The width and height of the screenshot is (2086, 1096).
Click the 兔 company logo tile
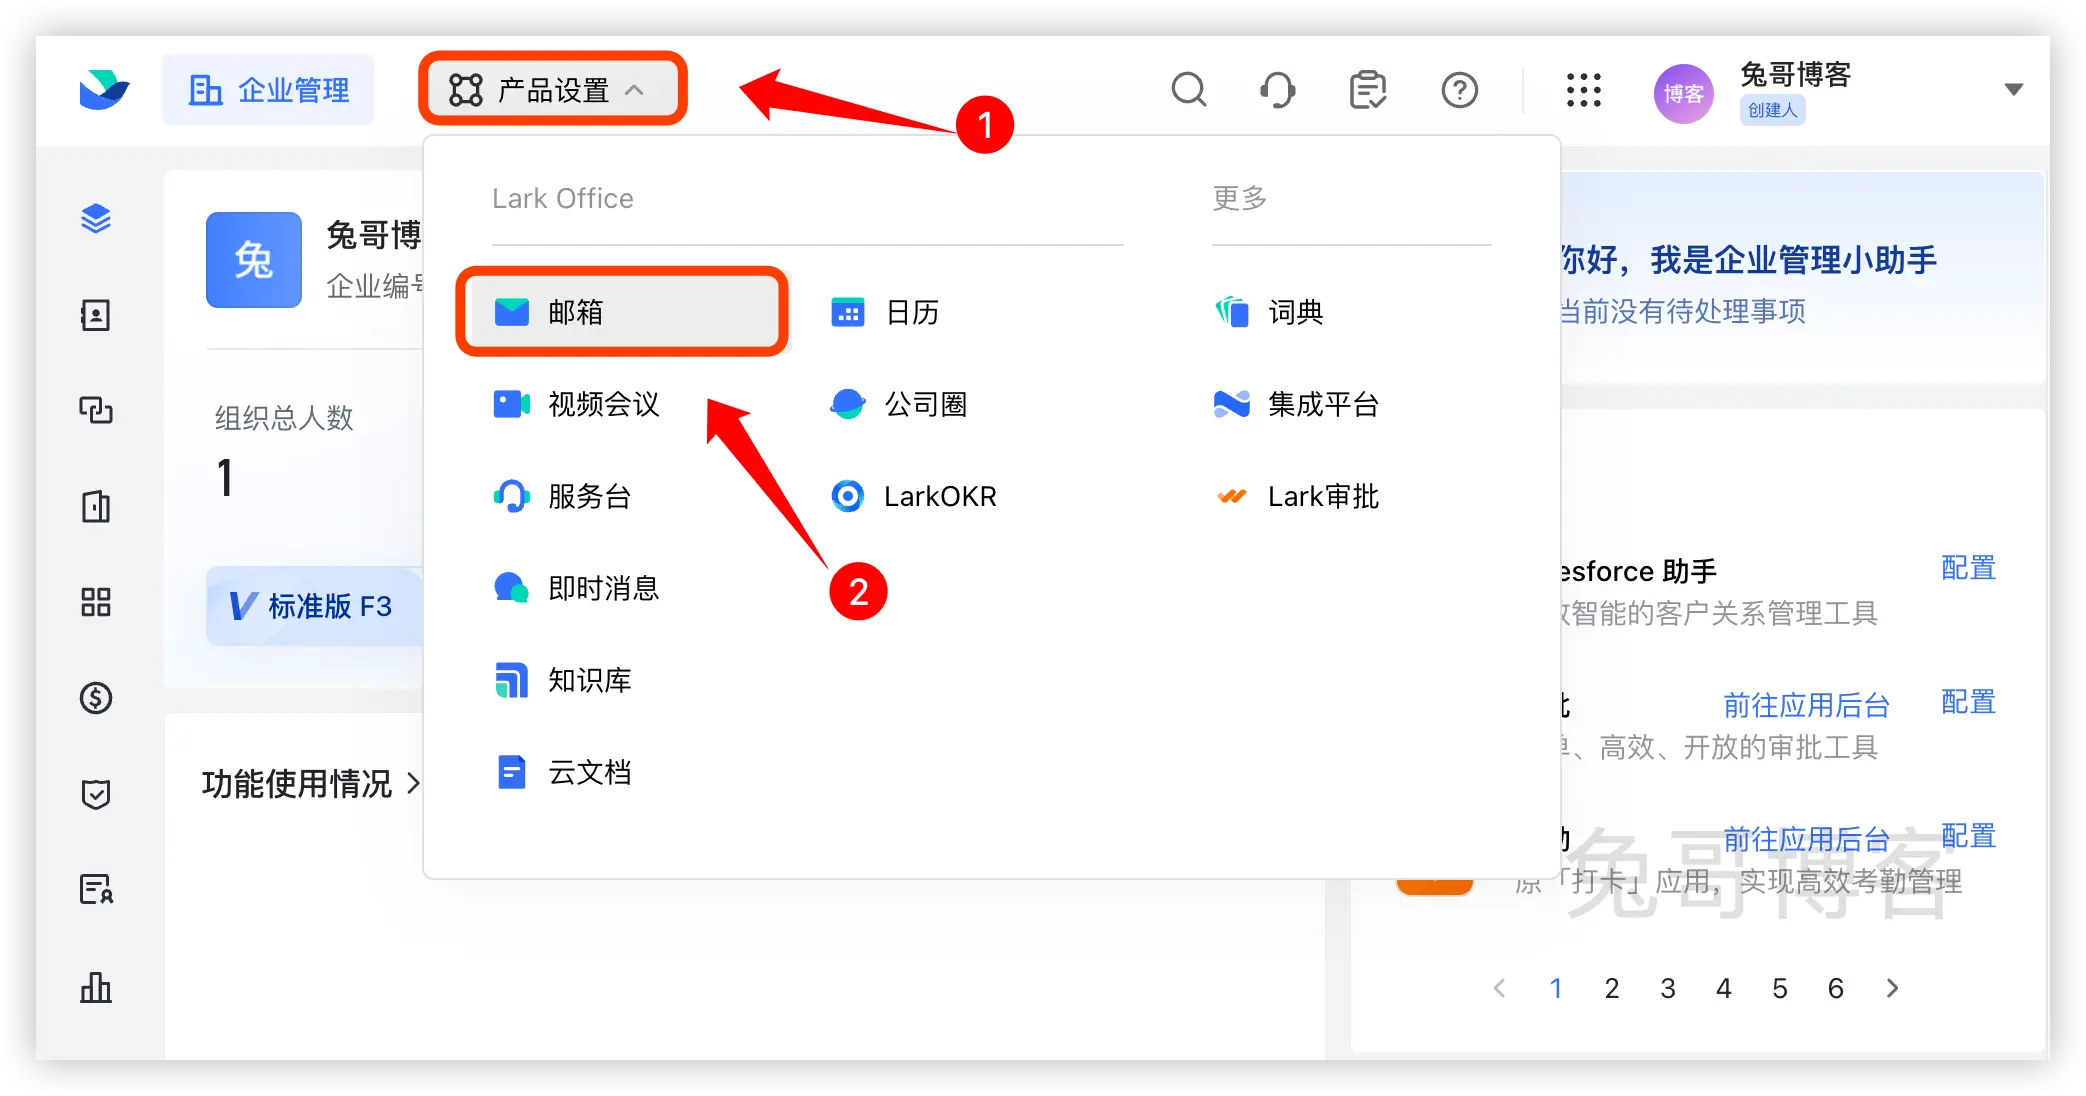(254, 260)
